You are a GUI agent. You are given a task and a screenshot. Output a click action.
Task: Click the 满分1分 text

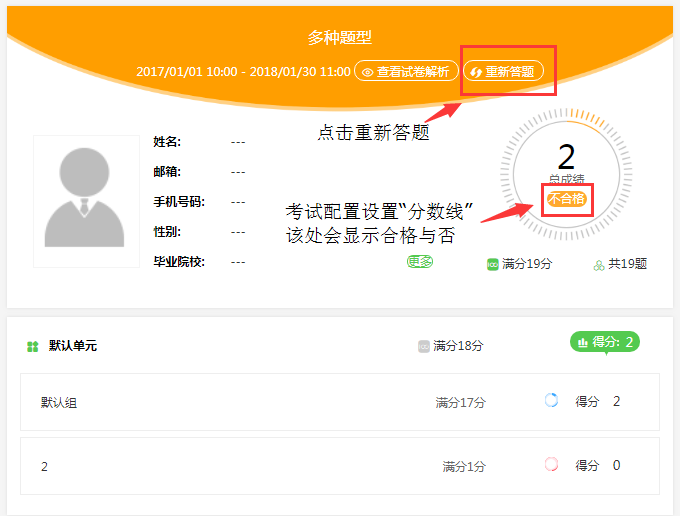464,467
